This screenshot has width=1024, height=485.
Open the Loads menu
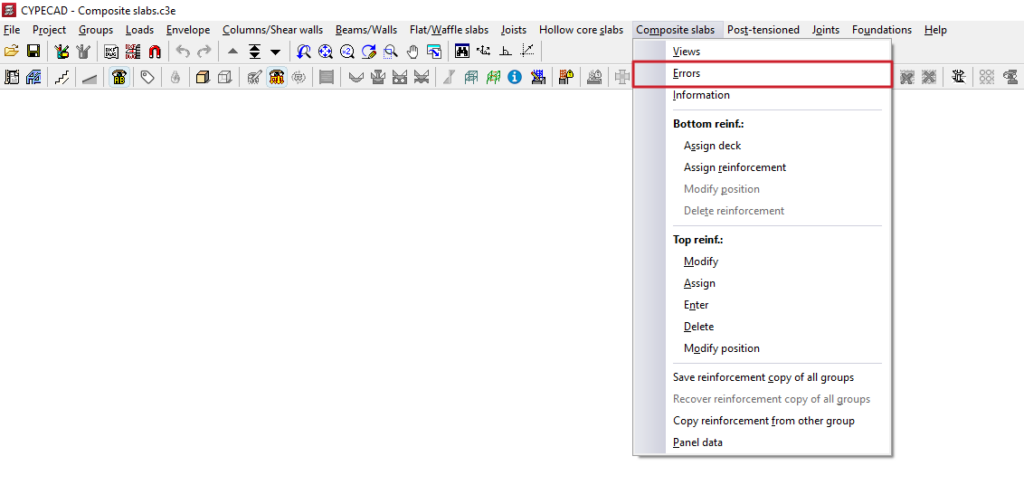(x=140, y=30)
